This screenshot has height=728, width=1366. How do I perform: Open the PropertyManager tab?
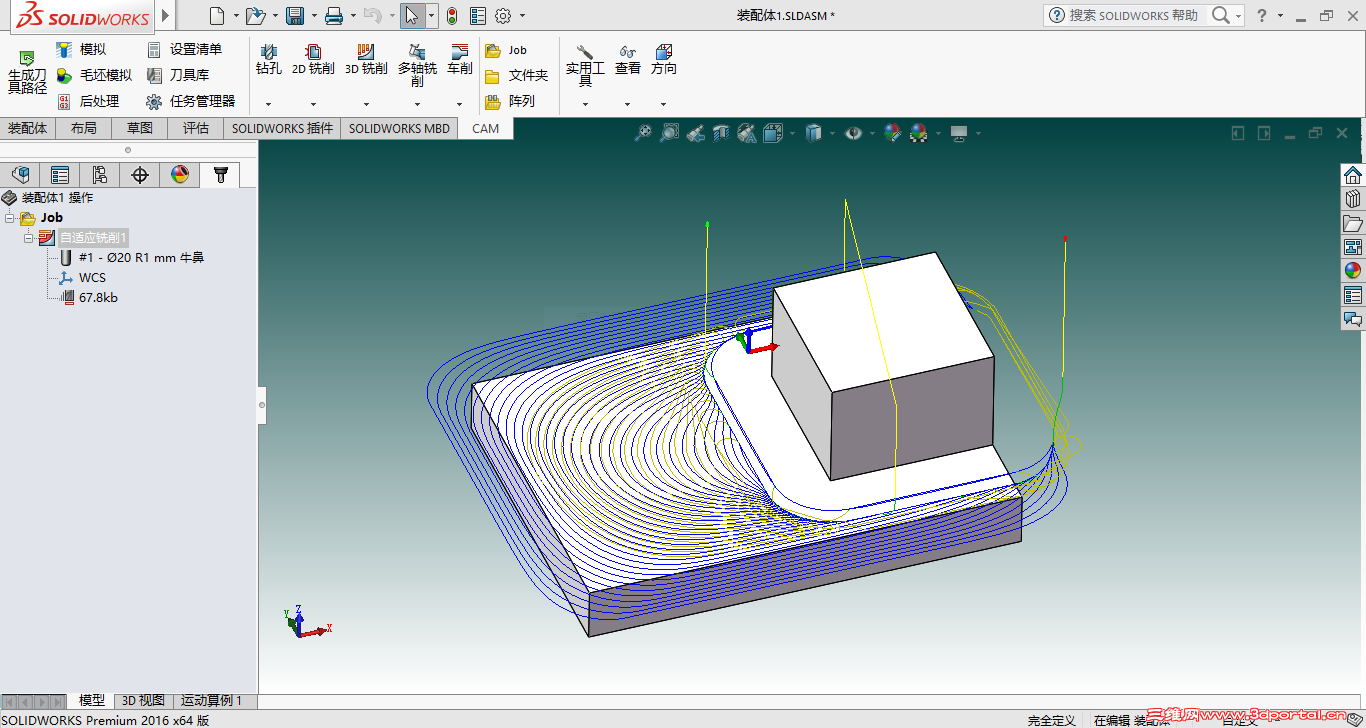pos(60,175)
